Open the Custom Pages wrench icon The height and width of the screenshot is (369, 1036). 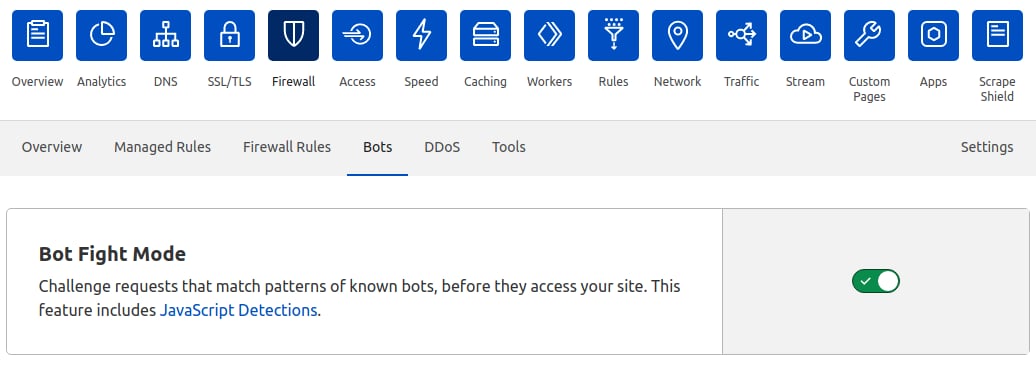[x=870, y=36]
